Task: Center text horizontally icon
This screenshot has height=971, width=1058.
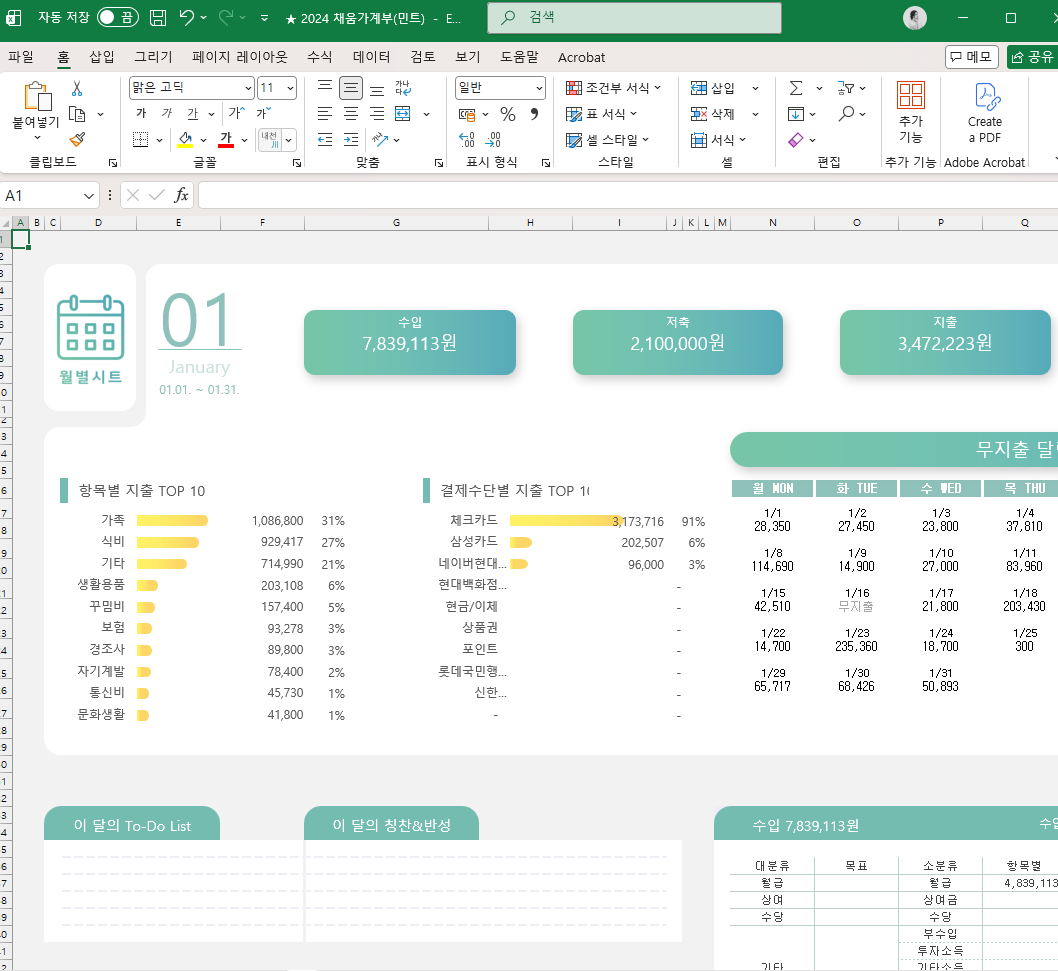Action: point(351,113)
